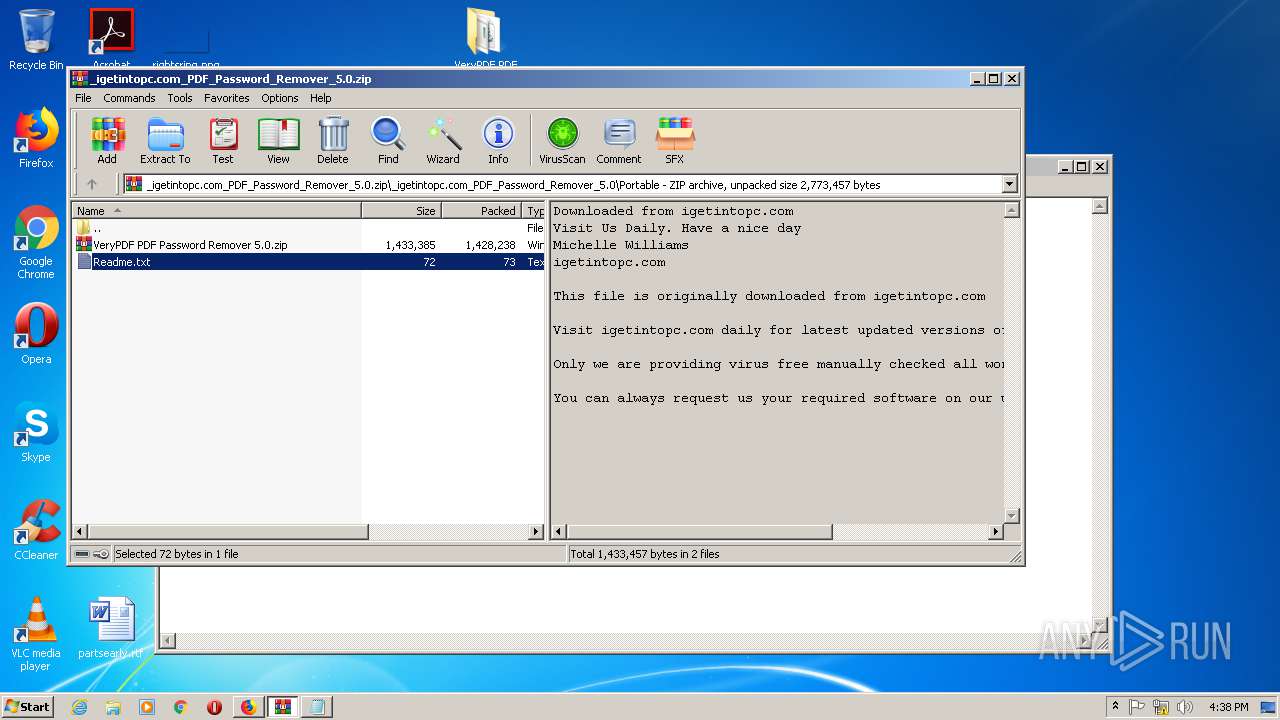The height and width of the screenshot is (720, 1280).
Task: Open the Favorites menu
Action: pyautogui.click(x=227, y=98)
